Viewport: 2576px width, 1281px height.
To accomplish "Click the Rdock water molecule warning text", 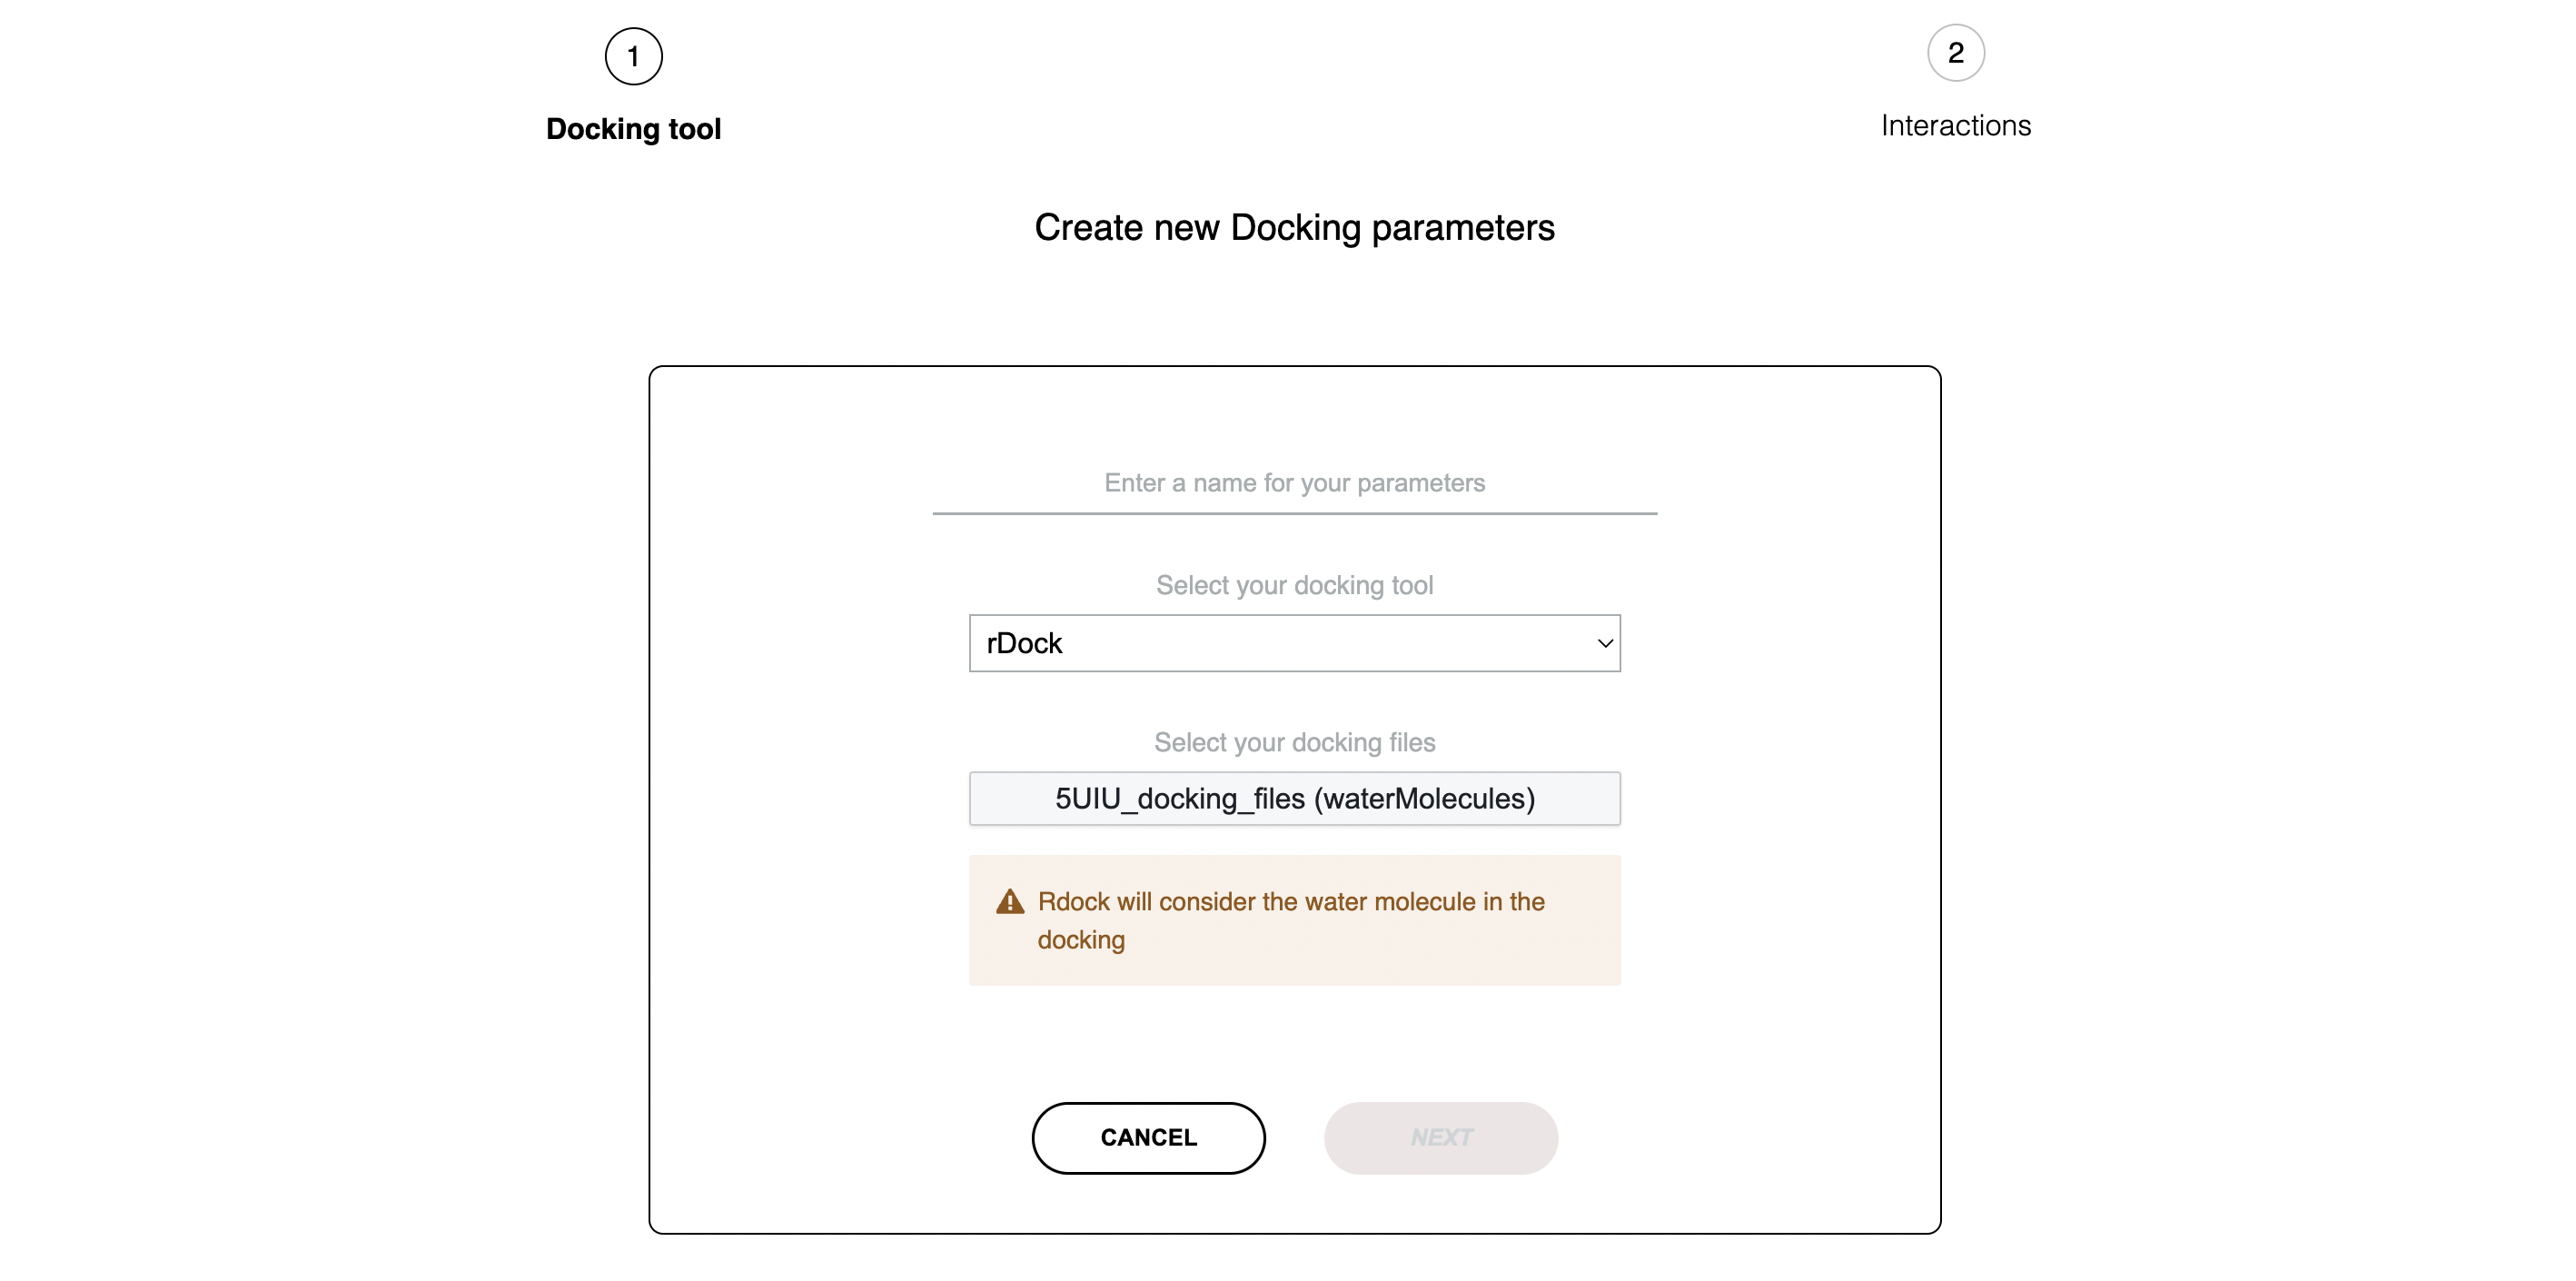I will click(1290, 902).
